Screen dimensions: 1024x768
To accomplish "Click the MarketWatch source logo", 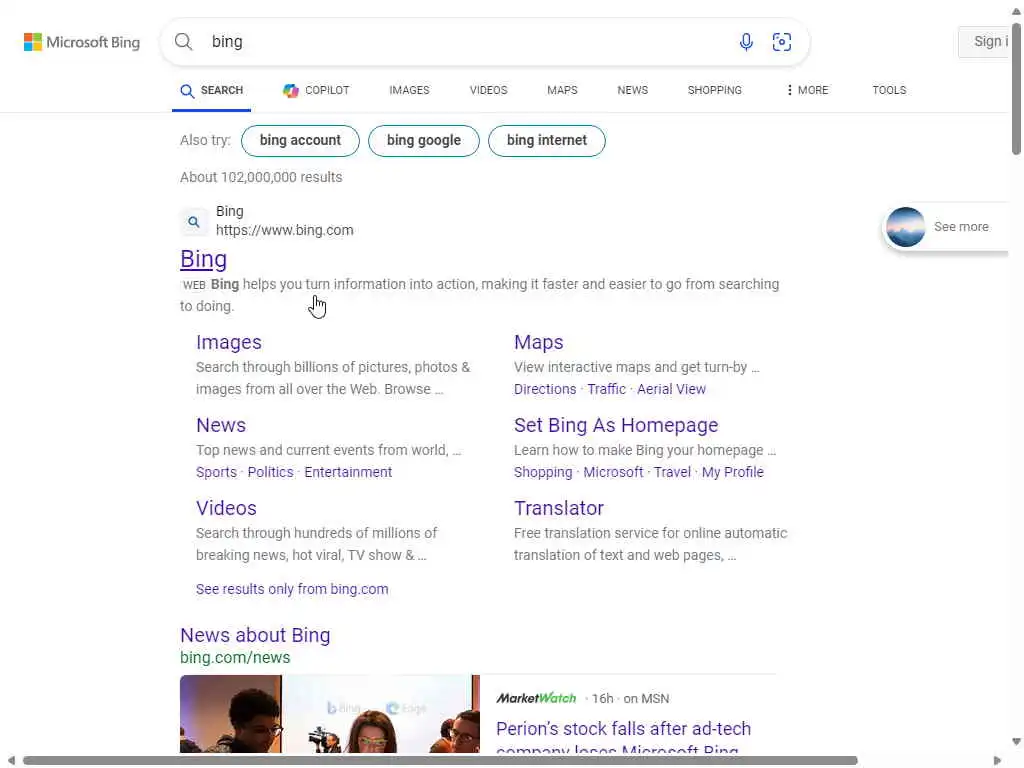I will pos(536,698).
